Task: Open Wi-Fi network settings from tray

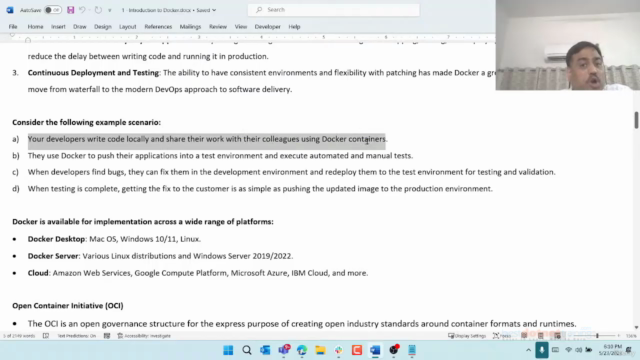Action: 568,350
